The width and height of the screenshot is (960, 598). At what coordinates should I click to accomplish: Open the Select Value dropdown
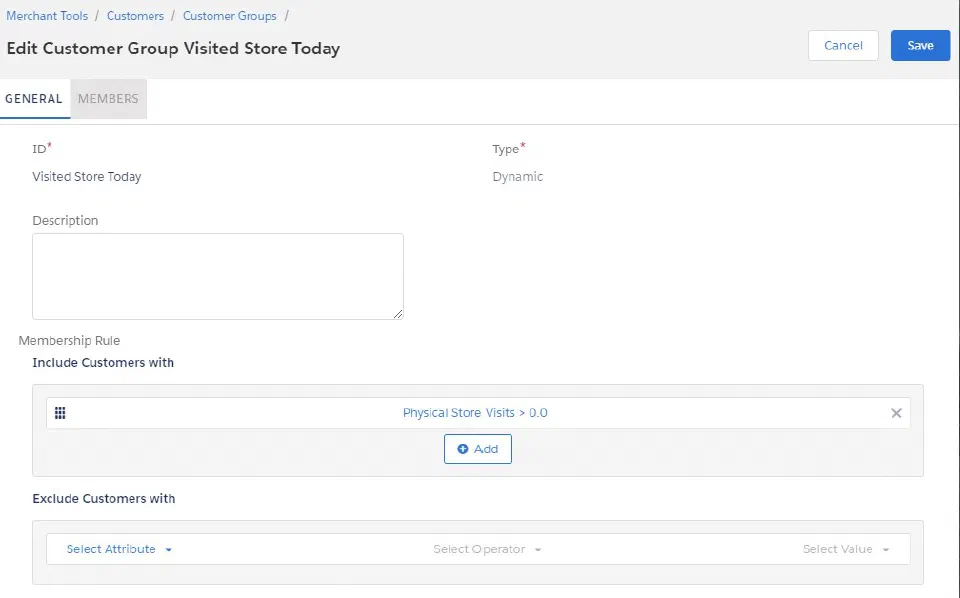pos(846,549)
